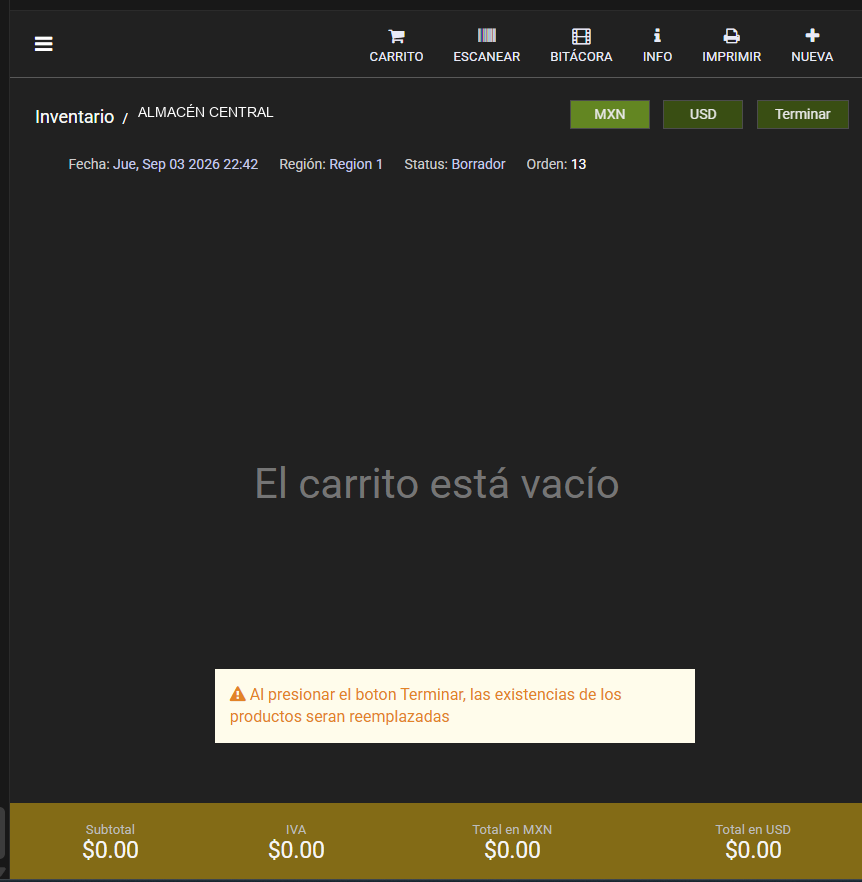
Task: Switch currency to USD
Action: coord(703,114)
